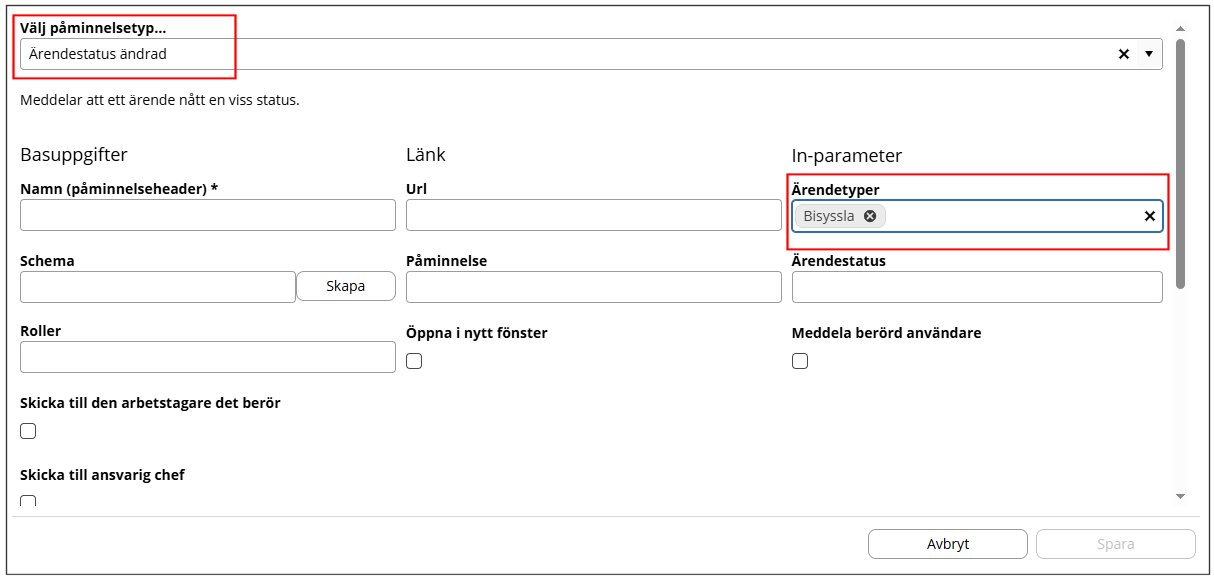This screenshot has height=580, width=1214.
Task: Click the scrollbar up arrow
Action: point(1180,29)
